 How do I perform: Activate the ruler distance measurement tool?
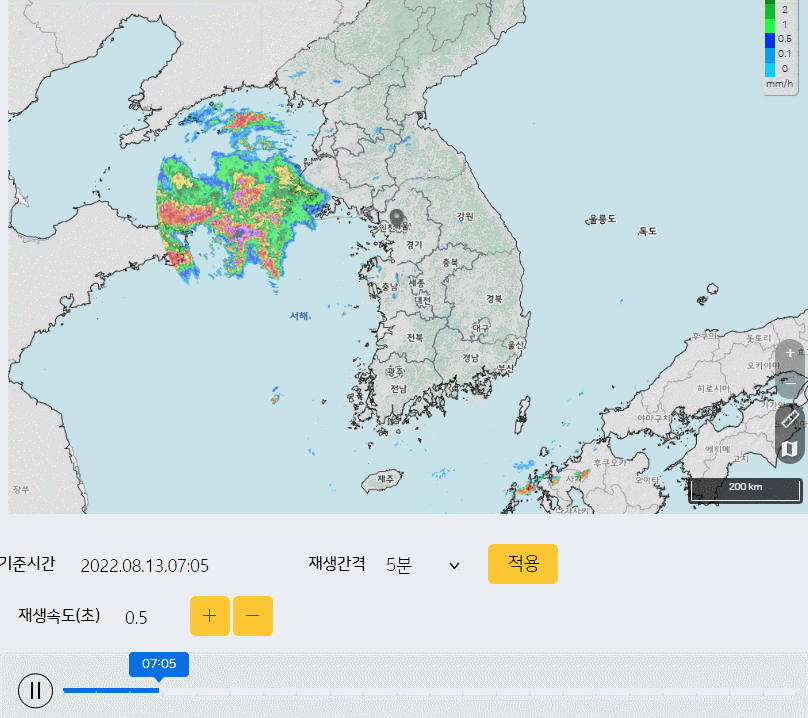[x=789, y=418]
